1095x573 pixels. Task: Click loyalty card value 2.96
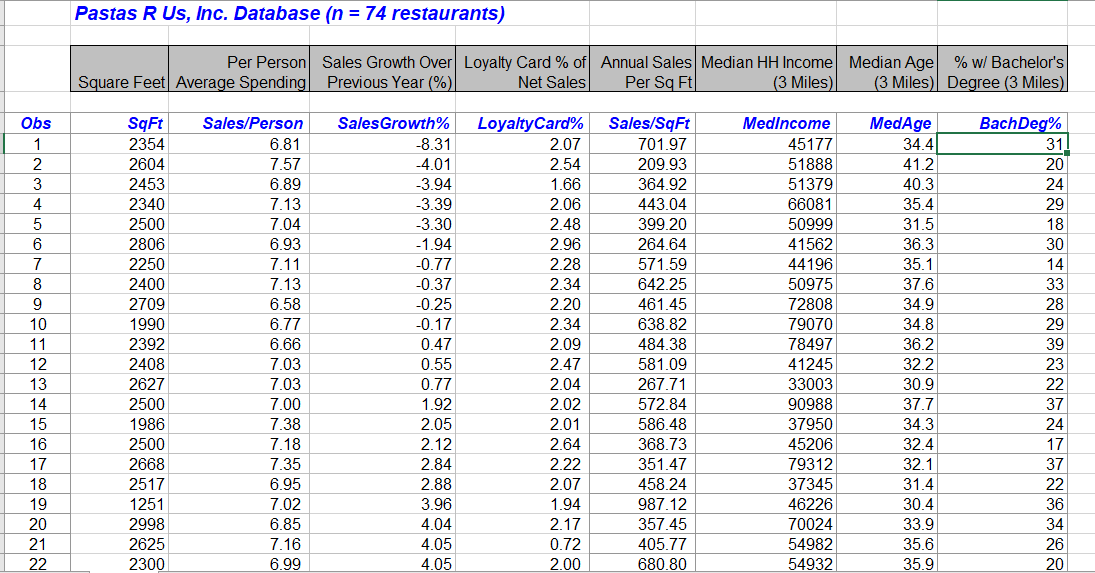click(522, 244)
